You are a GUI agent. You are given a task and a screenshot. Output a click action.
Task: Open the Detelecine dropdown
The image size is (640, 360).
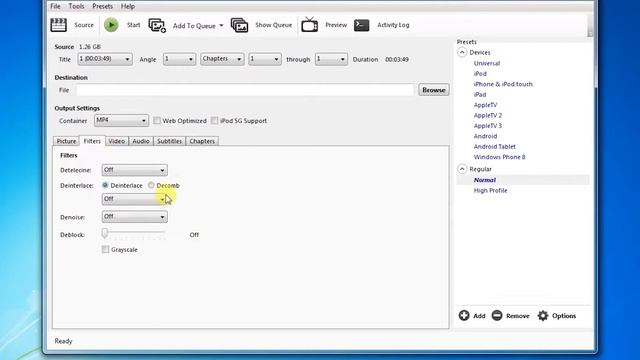134,170
